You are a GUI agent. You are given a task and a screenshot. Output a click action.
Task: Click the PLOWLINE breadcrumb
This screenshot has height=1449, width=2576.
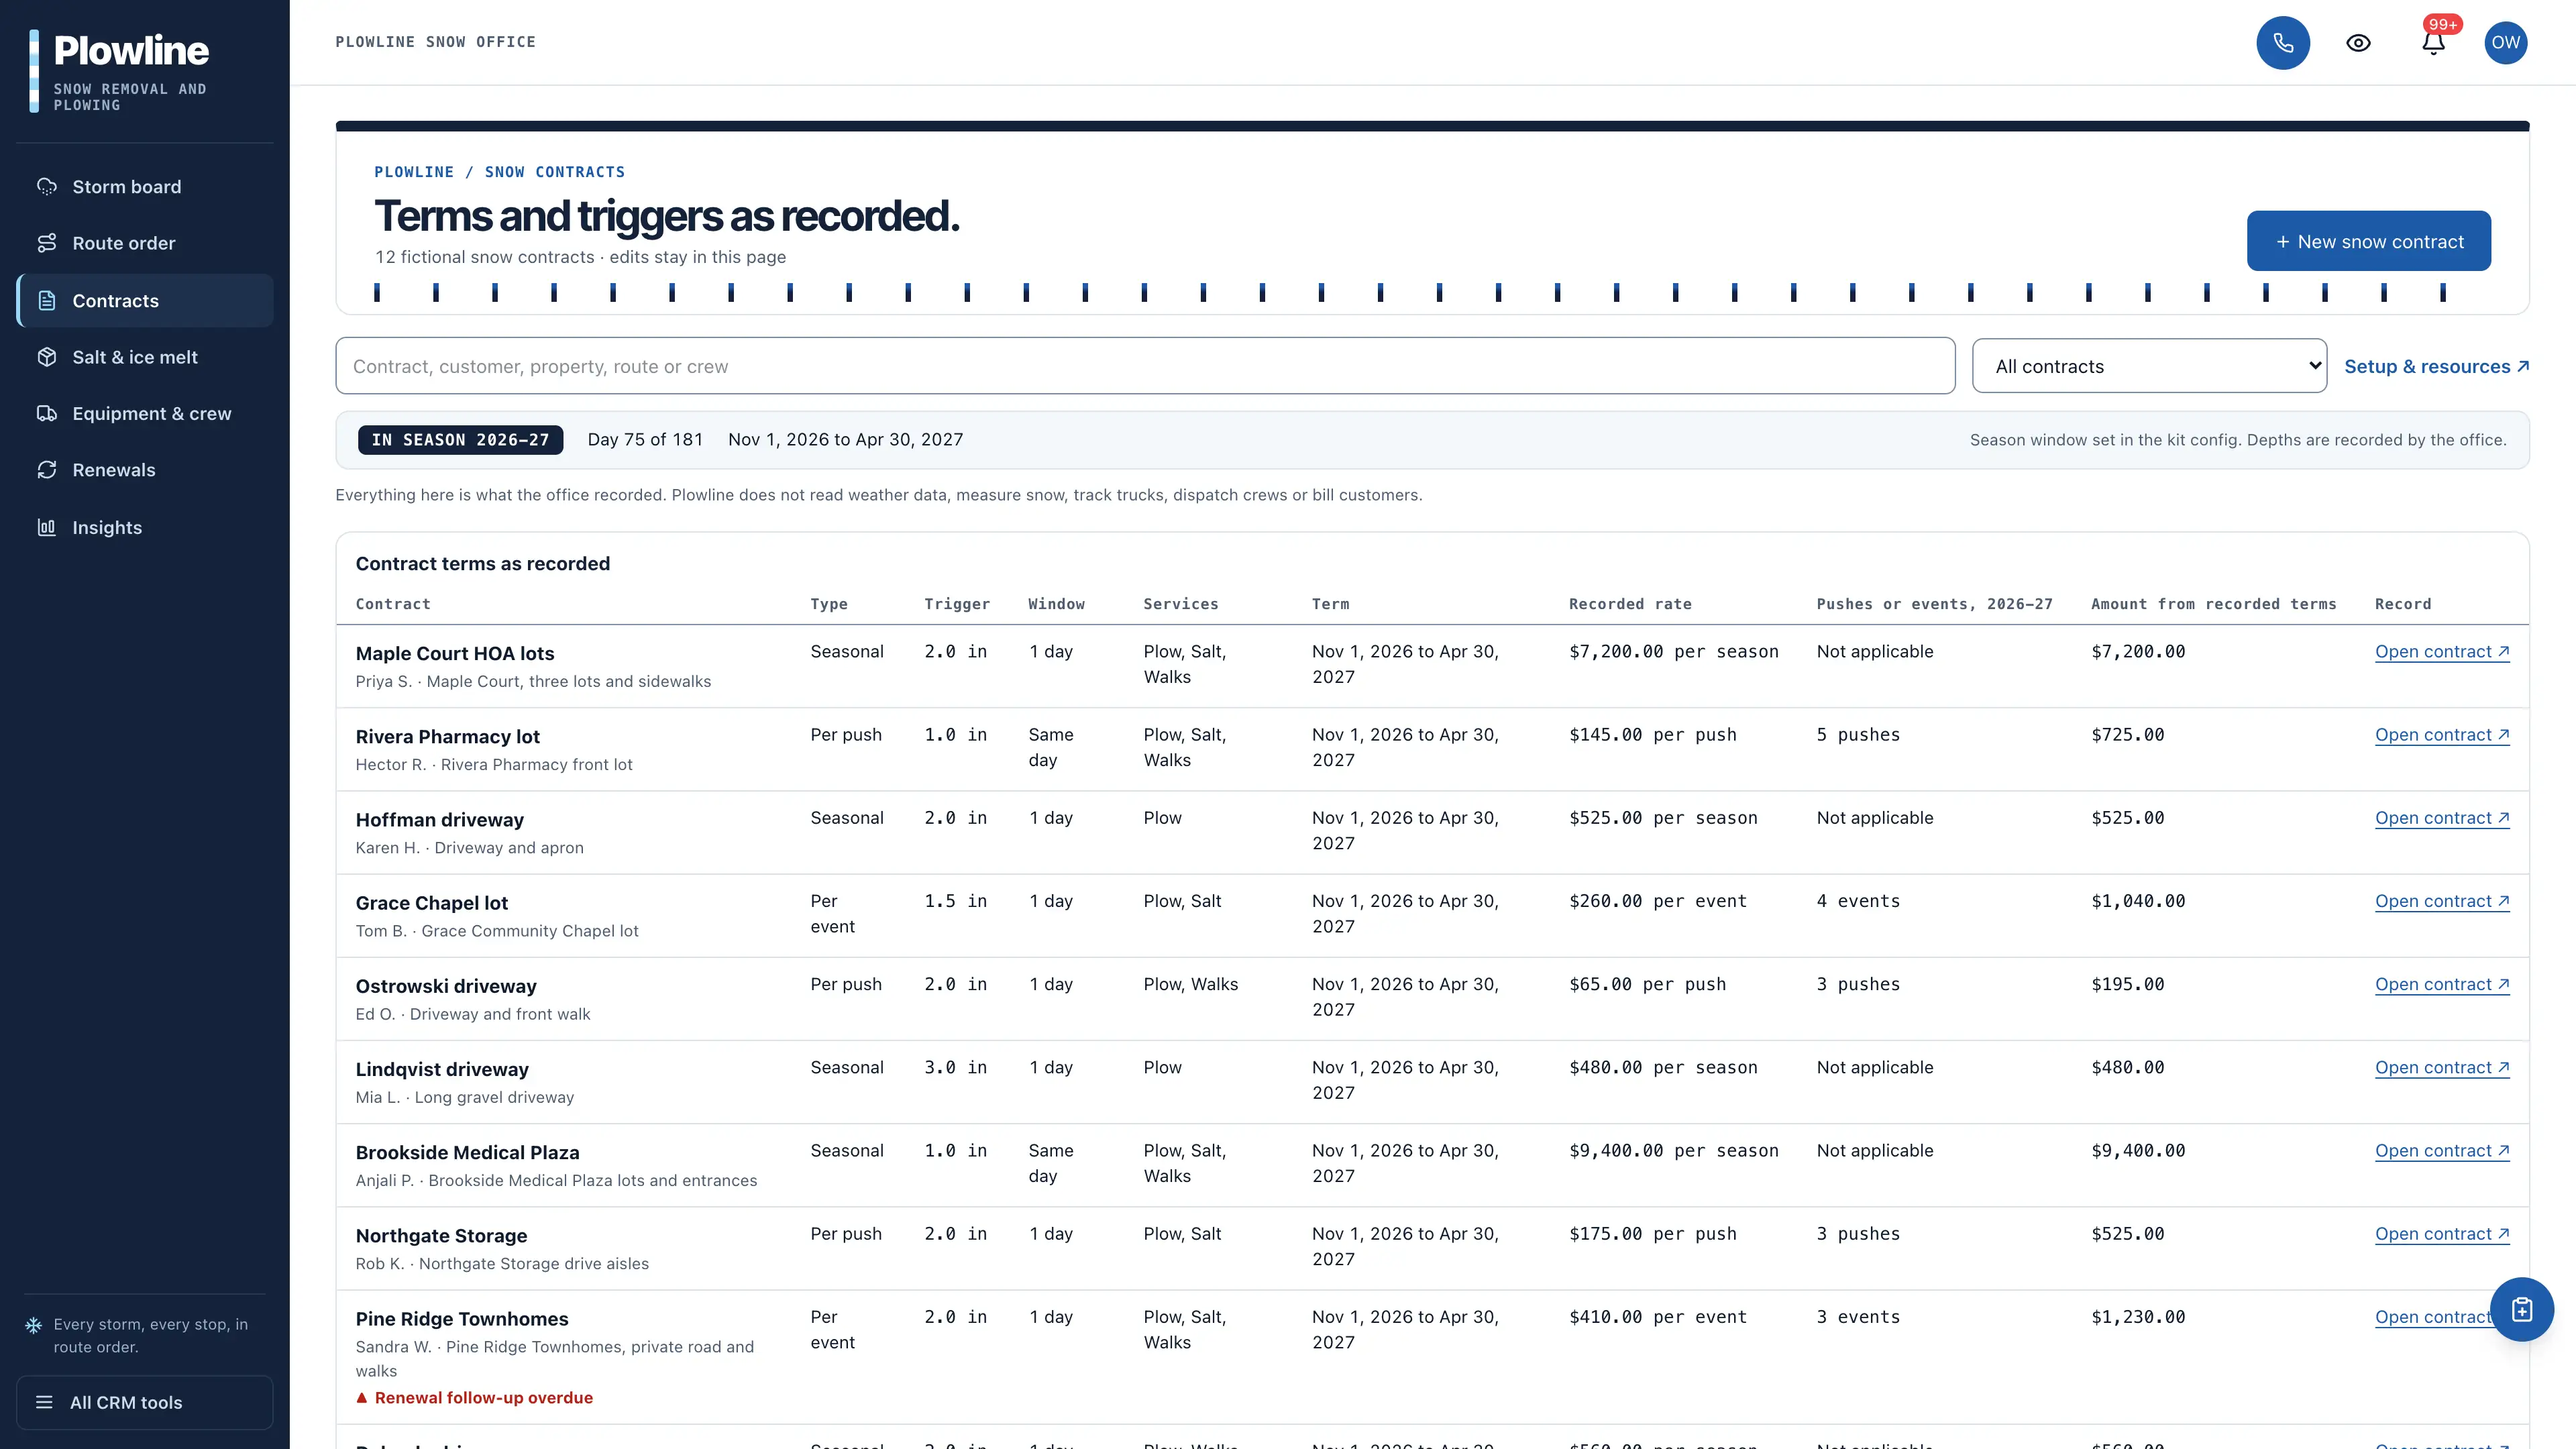[414, 172]
